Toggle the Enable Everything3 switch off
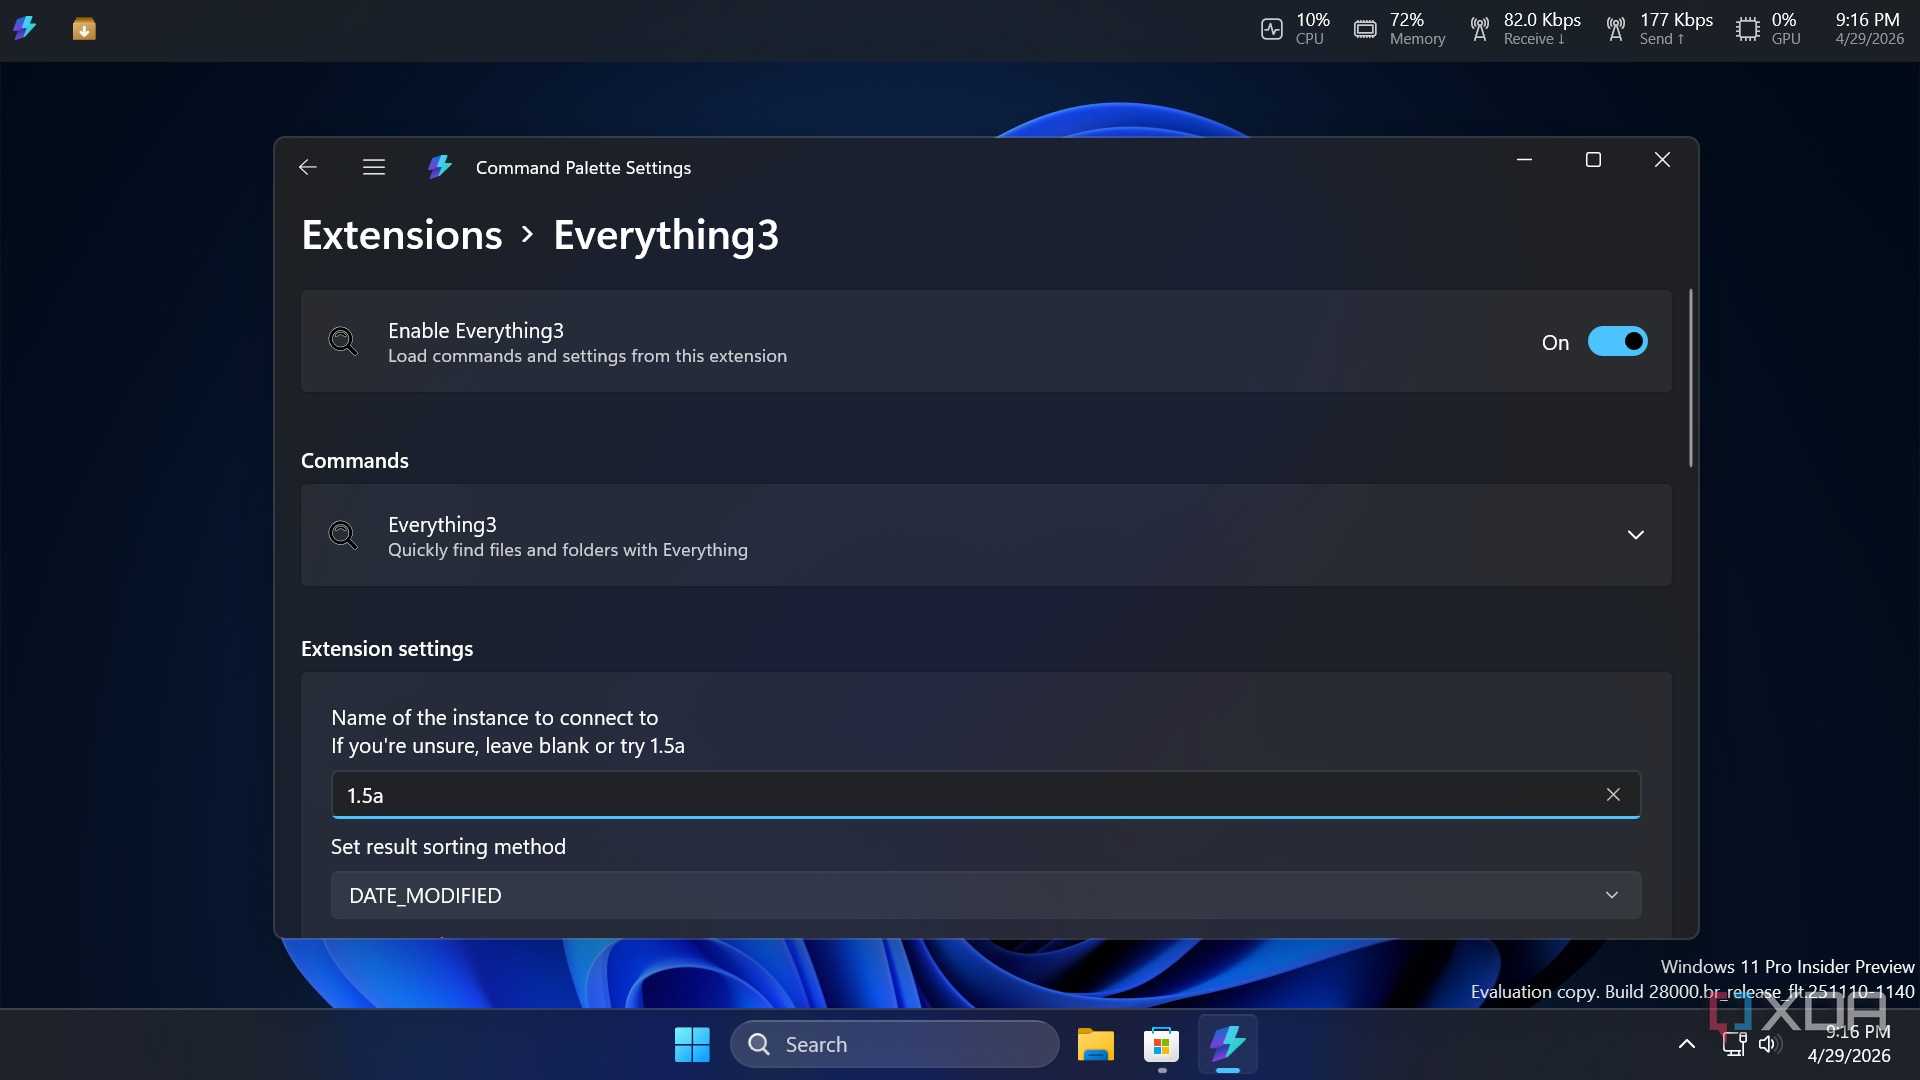Image resolution: width=1920 pixels, height=1080 pixels. pos(1617,342)
